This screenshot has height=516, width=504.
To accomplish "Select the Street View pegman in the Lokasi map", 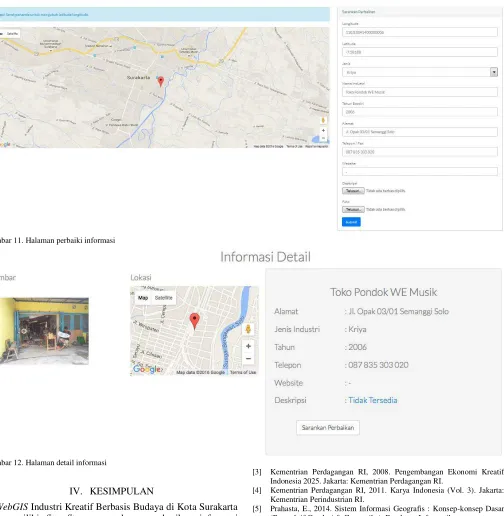I will pyautogui.click(x=248, y=329).
